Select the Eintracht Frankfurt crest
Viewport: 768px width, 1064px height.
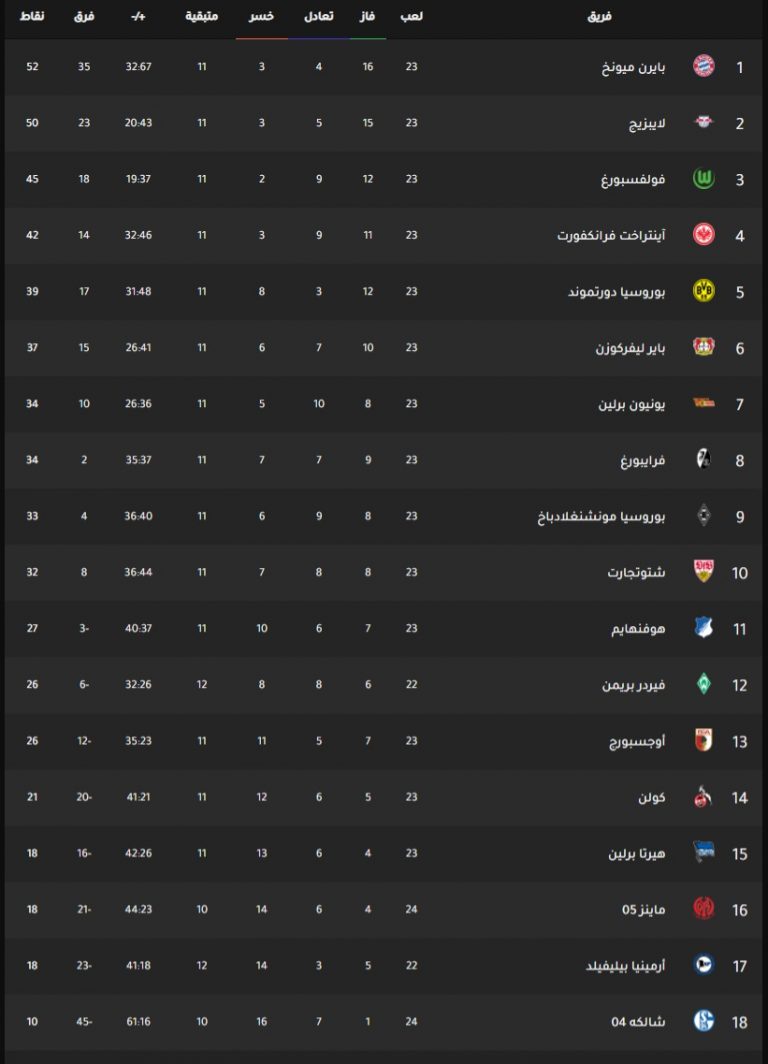click(704, 235)
